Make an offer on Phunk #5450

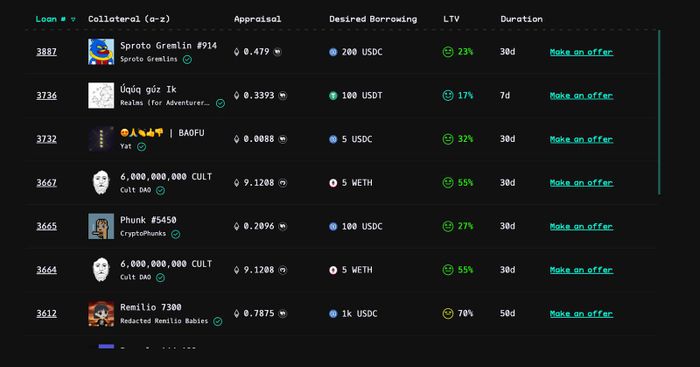click(581, 226)
